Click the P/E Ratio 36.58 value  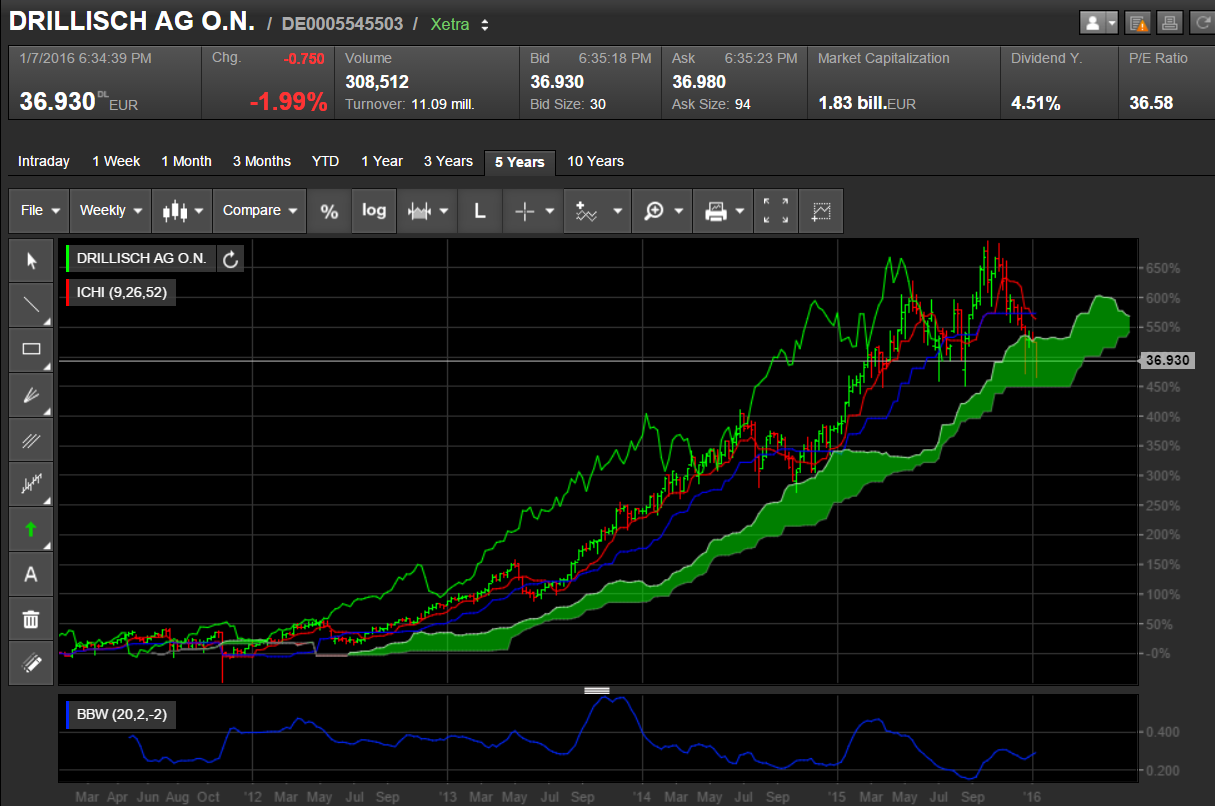point(1151,103)
